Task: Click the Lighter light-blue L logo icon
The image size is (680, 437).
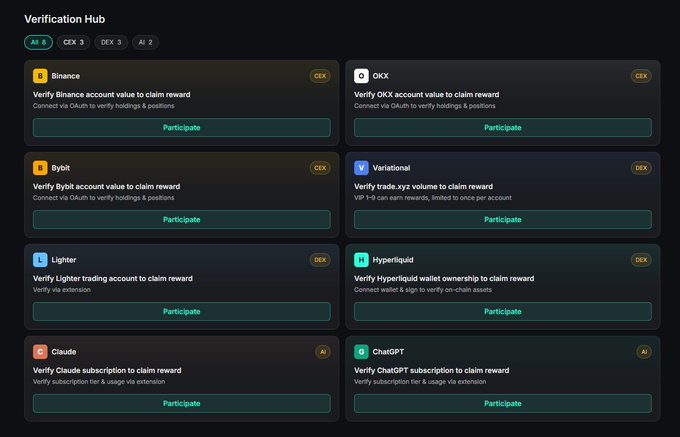Action: (40, 260)
